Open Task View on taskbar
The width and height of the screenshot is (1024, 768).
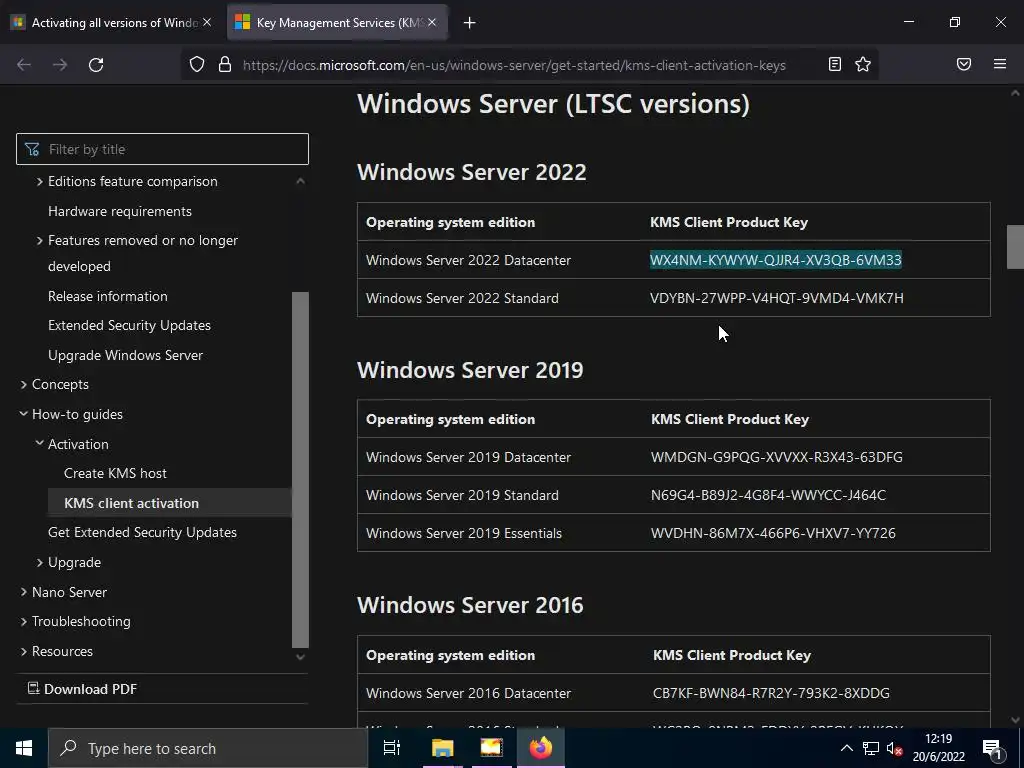tap(392, 748)
